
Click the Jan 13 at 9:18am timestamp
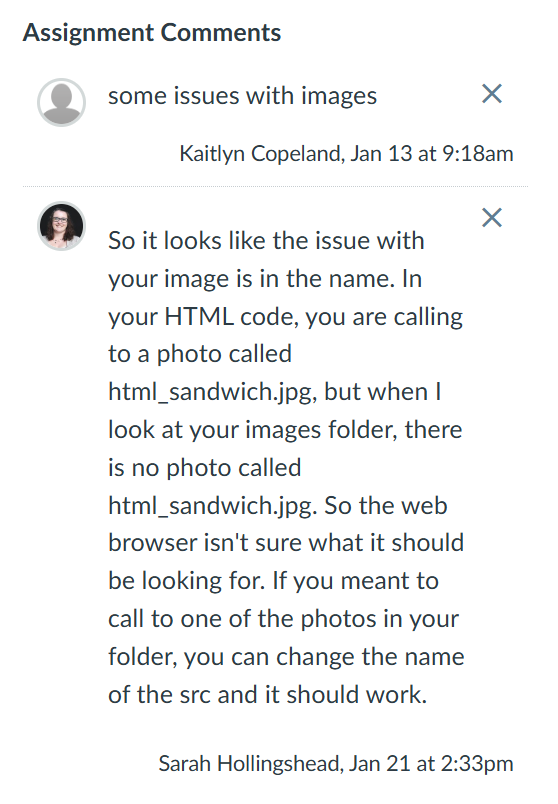[x=432, y=154]
